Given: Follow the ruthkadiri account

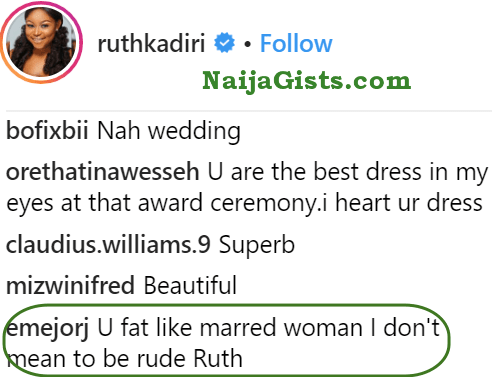Looking at the screenshot, I should 296,43.
